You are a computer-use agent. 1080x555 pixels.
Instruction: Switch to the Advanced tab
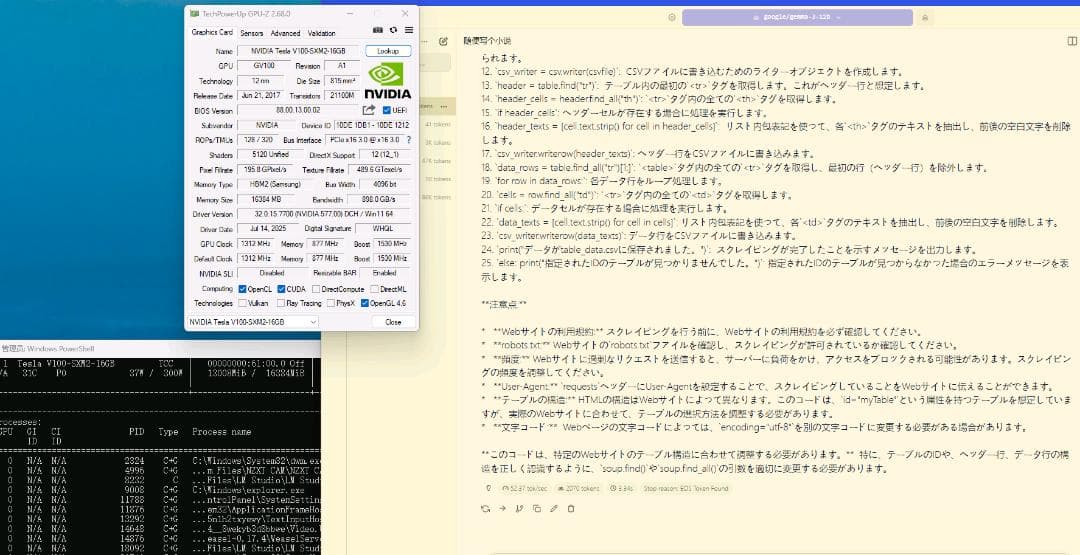[285, 33]
